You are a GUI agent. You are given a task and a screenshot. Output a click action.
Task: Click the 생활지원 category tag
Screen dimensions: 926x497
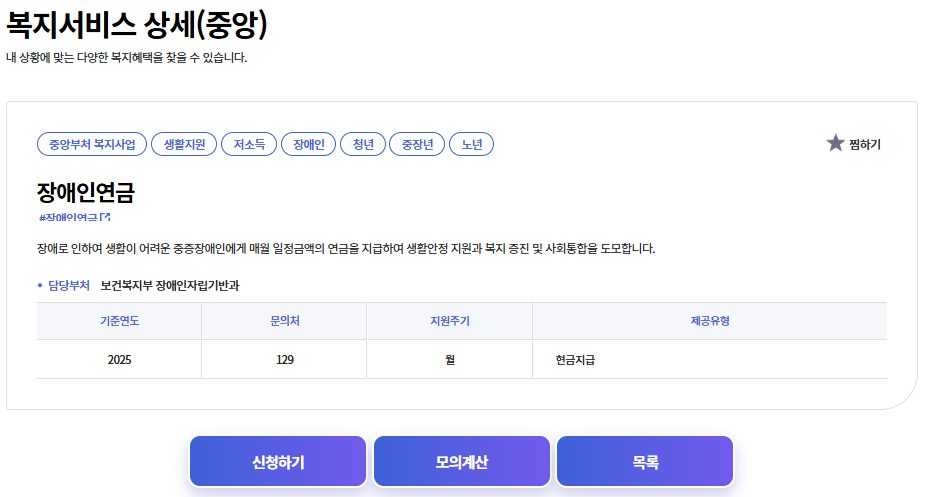pyautogui.click(x=184, y=145)
